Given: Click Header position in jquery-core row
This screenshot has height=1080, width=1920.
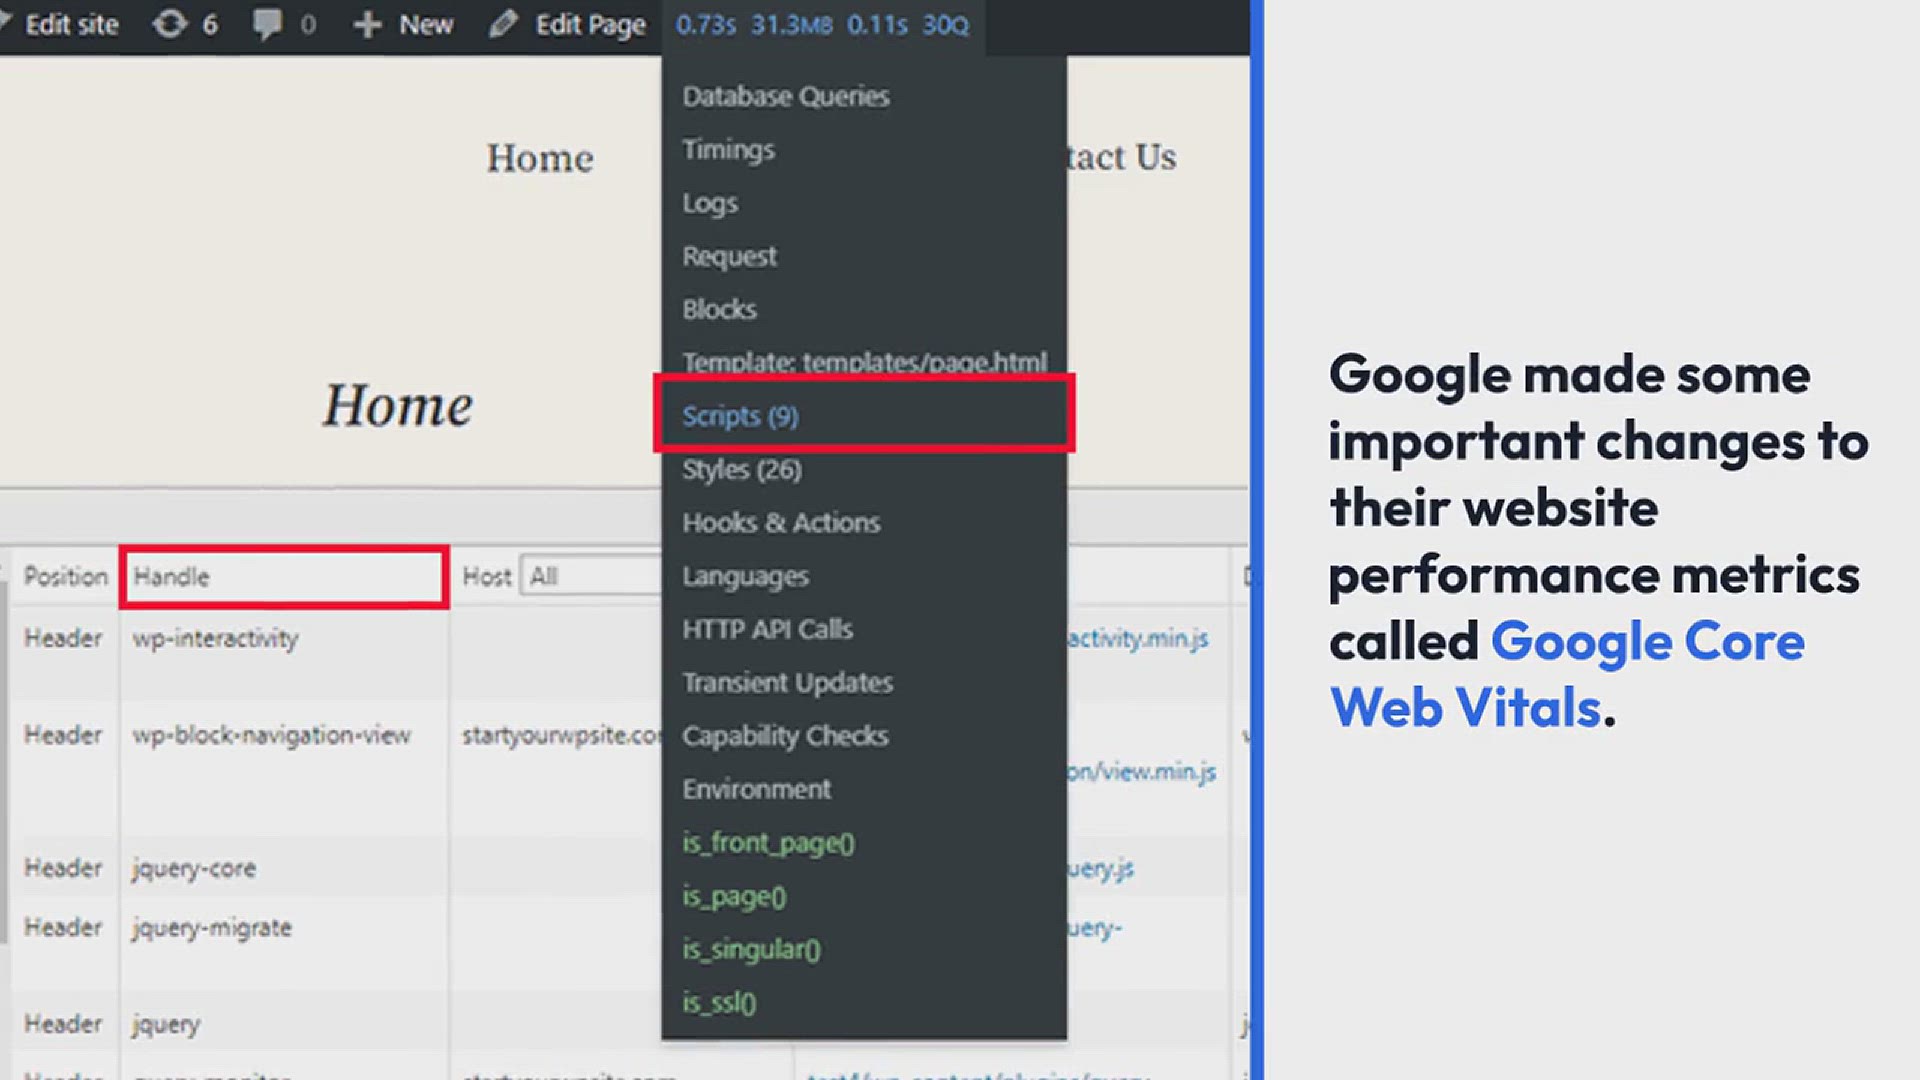Looking at the screenshot, I should coord(63,868).
